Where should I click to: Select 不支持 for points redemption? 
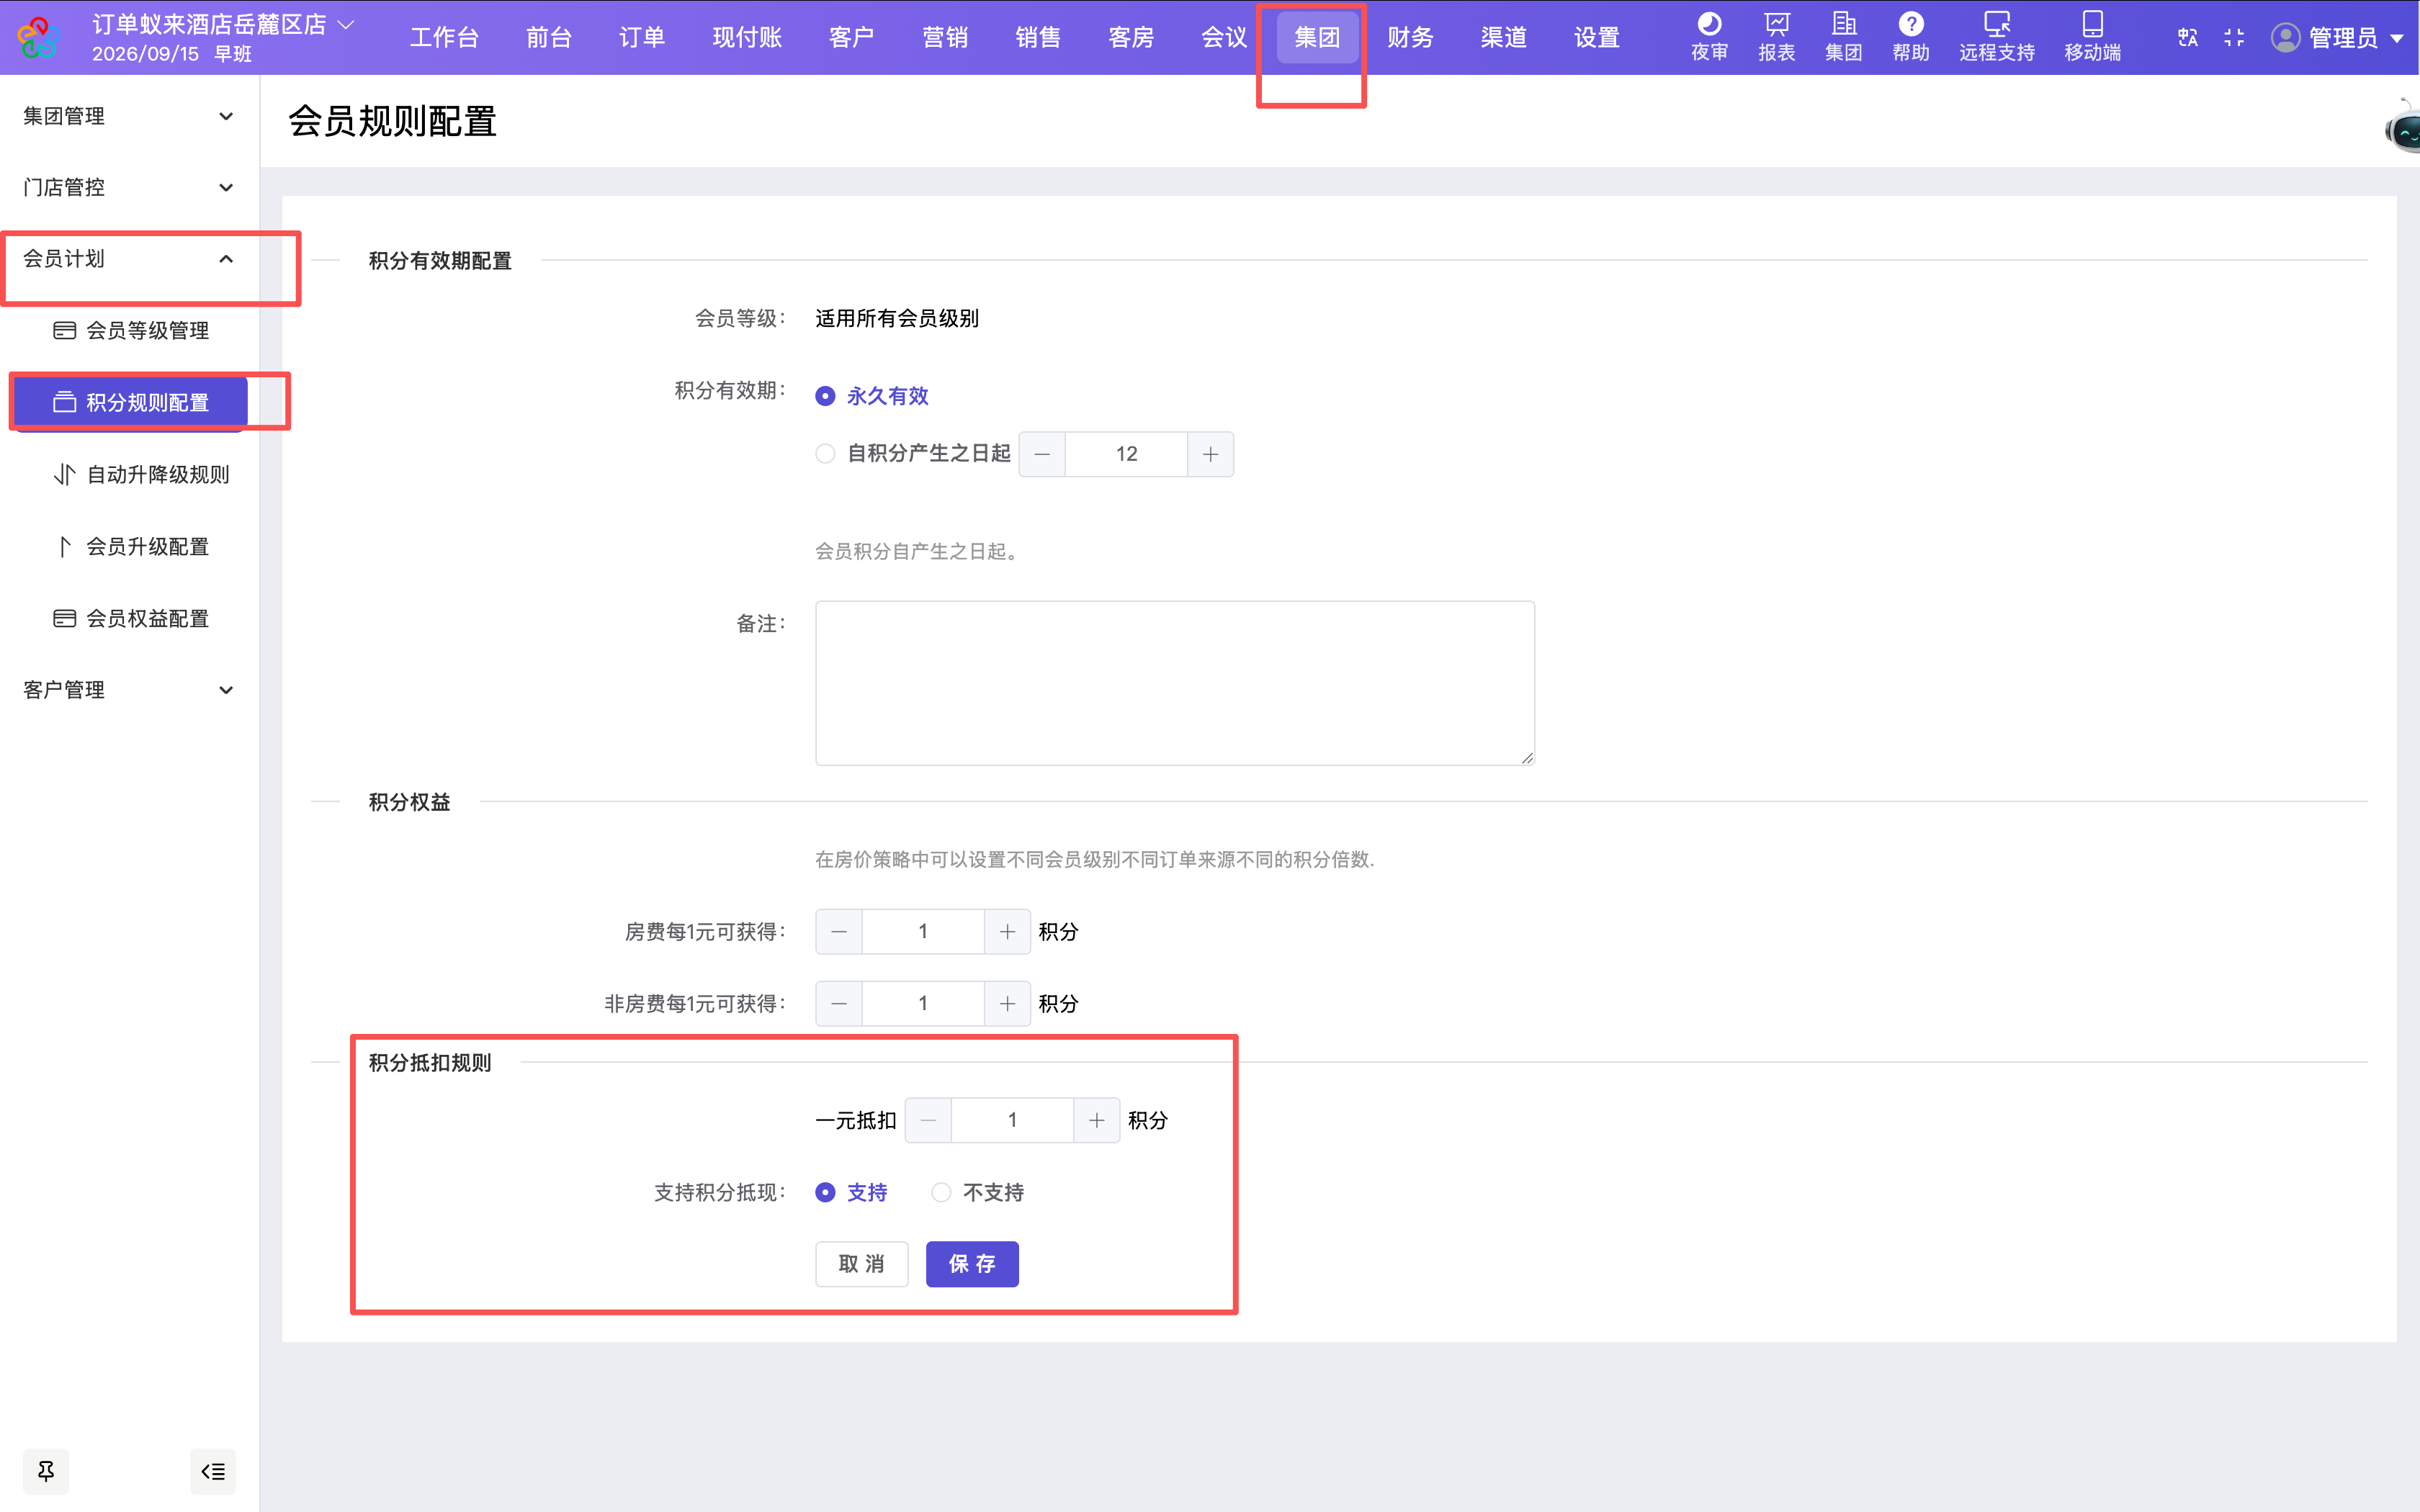941,1192
